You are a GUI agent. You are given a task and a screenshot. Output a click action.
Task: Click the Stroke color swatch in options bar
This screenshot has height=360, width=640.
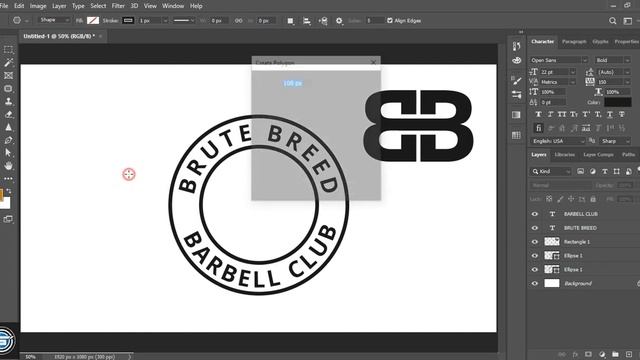point(128,20)
